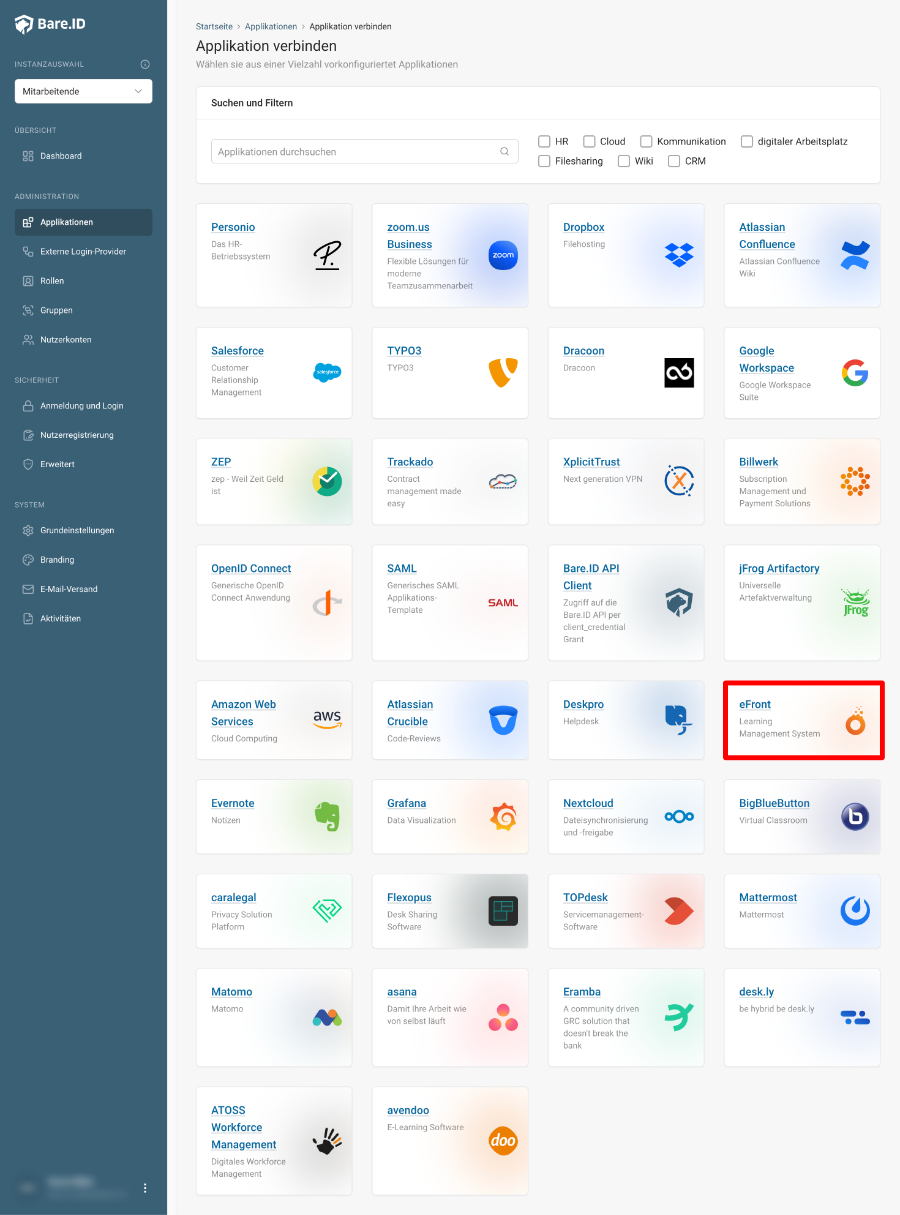Open the Eramba application link
Screen dimensions: 900x1215
(582, 992)
